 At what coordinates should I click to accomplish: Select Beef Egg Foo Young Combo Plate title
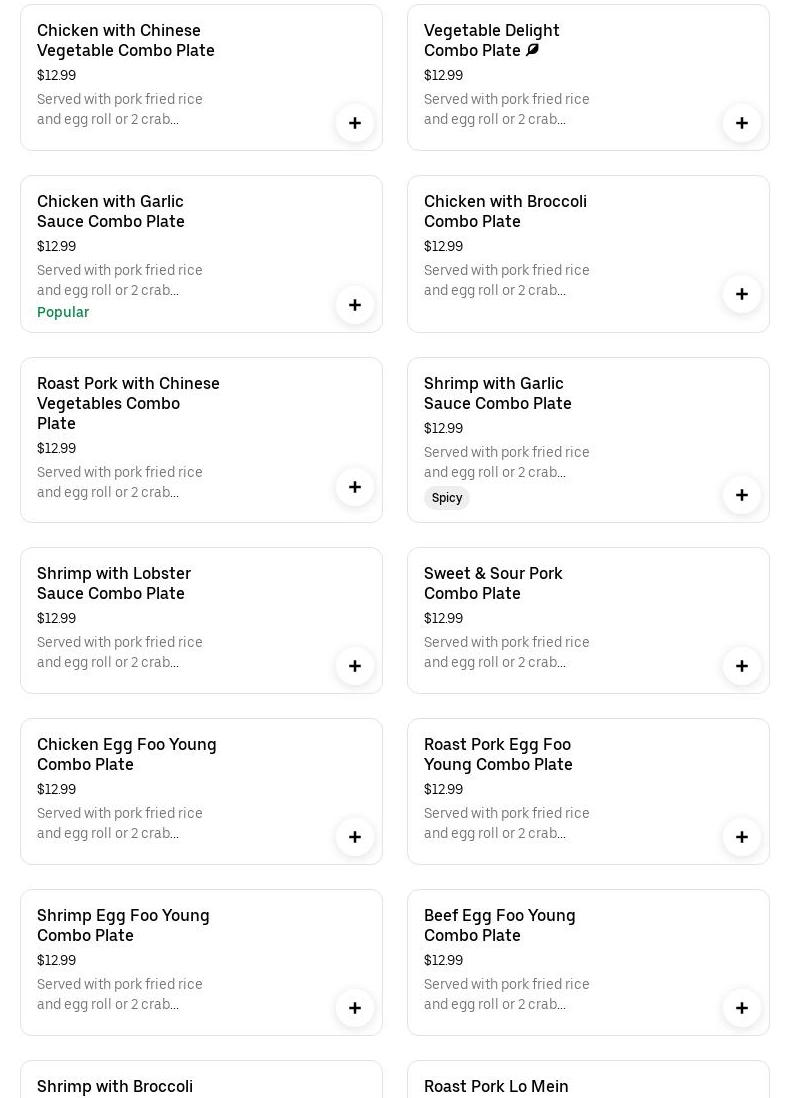(x=499, y=925)
